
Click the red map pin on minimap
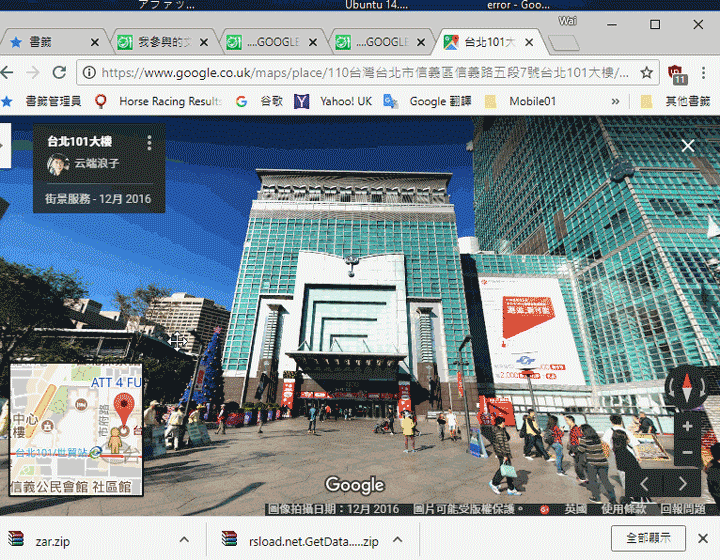[124, 408]
